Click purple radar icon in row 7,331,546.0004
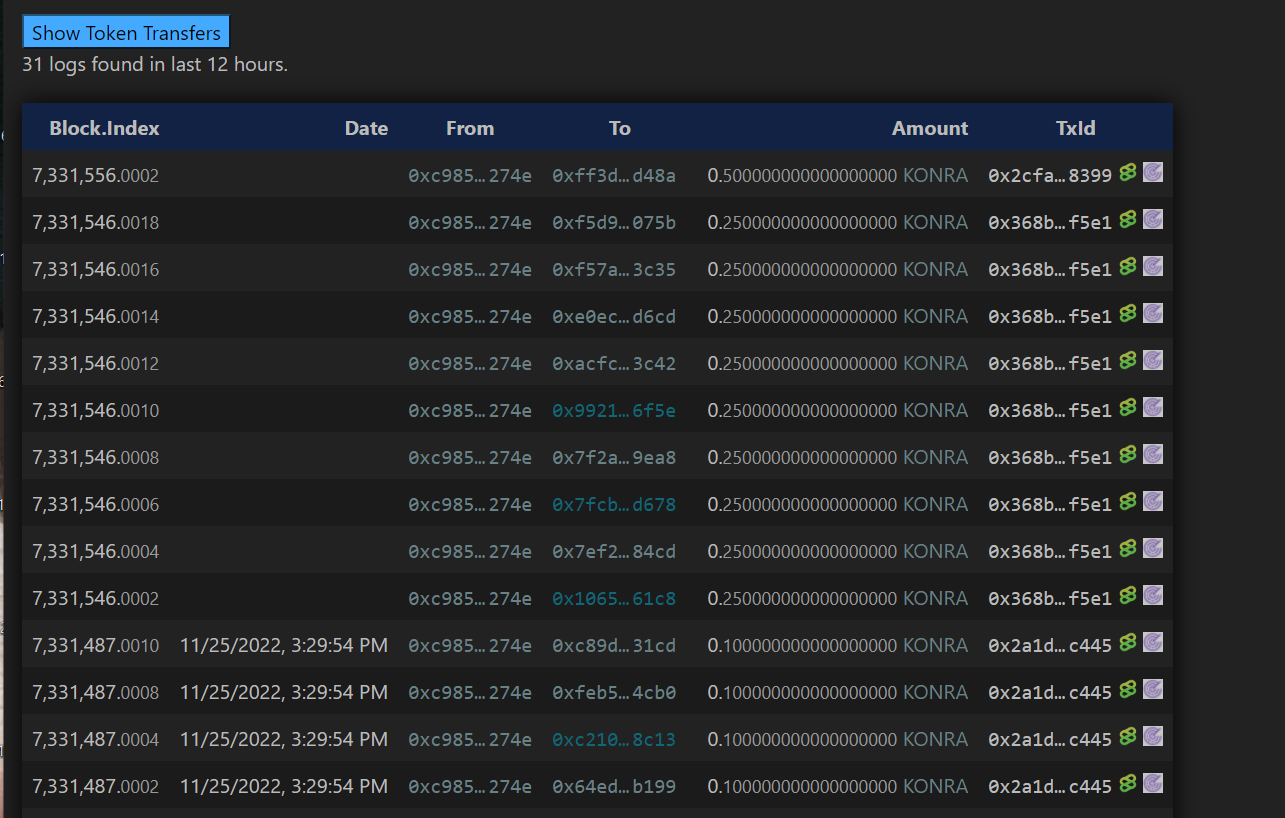This screenshot has height=818, width=1285. [1153, 548]
